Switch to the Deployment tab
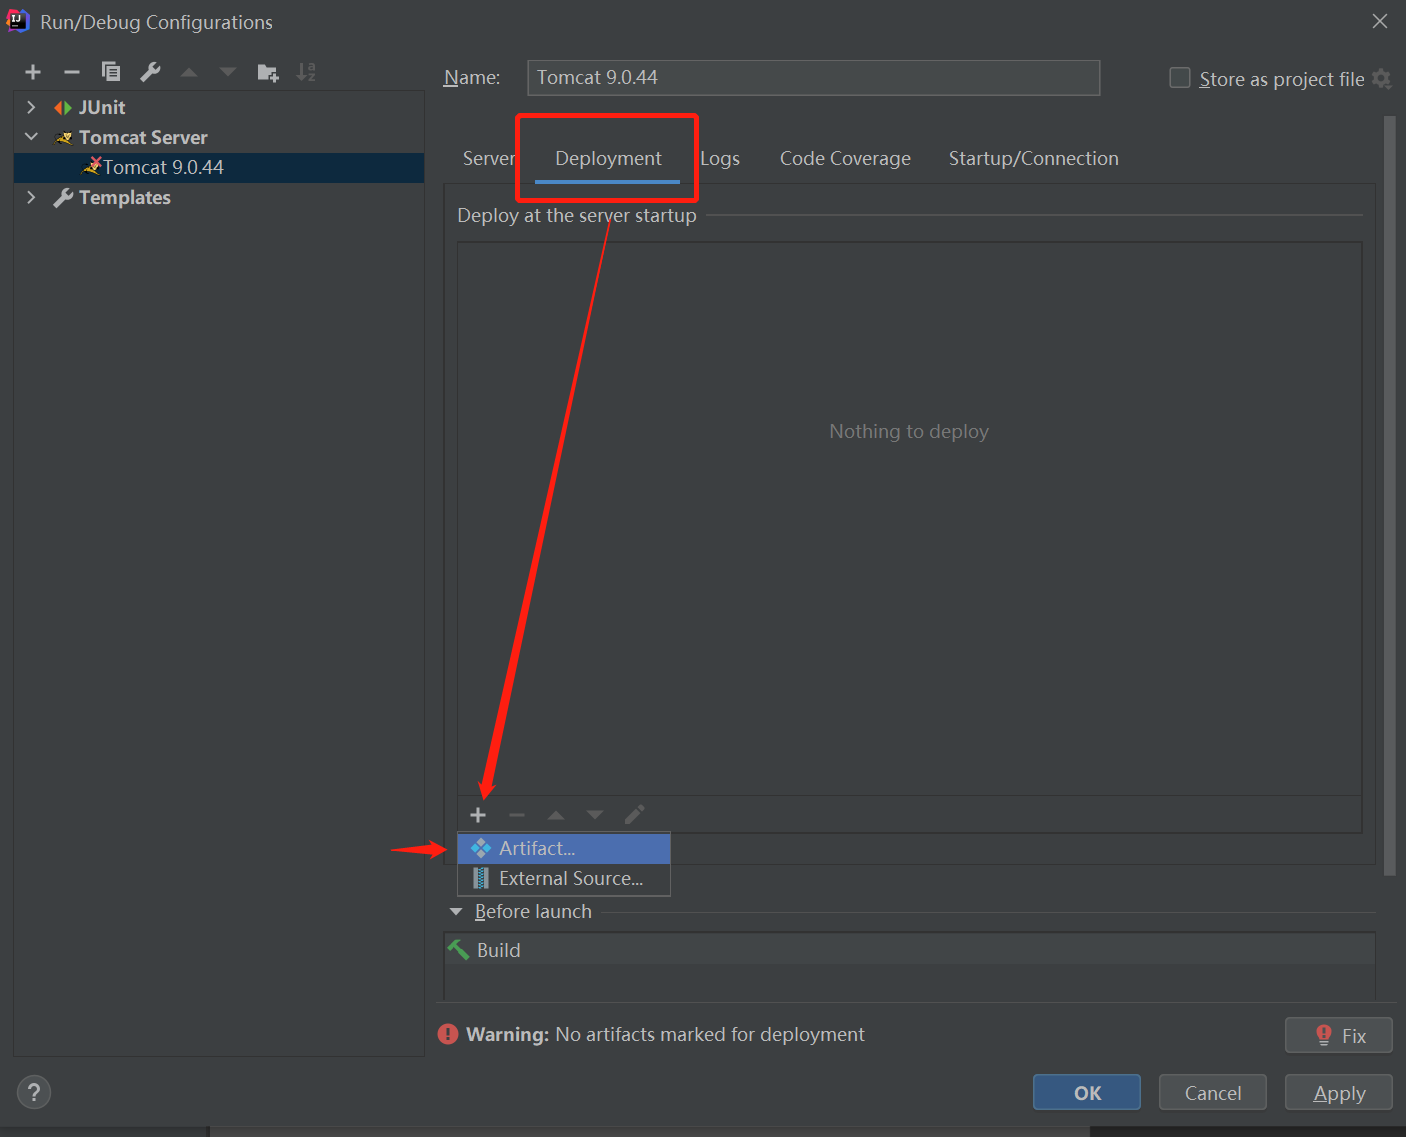 pos(608,158)
